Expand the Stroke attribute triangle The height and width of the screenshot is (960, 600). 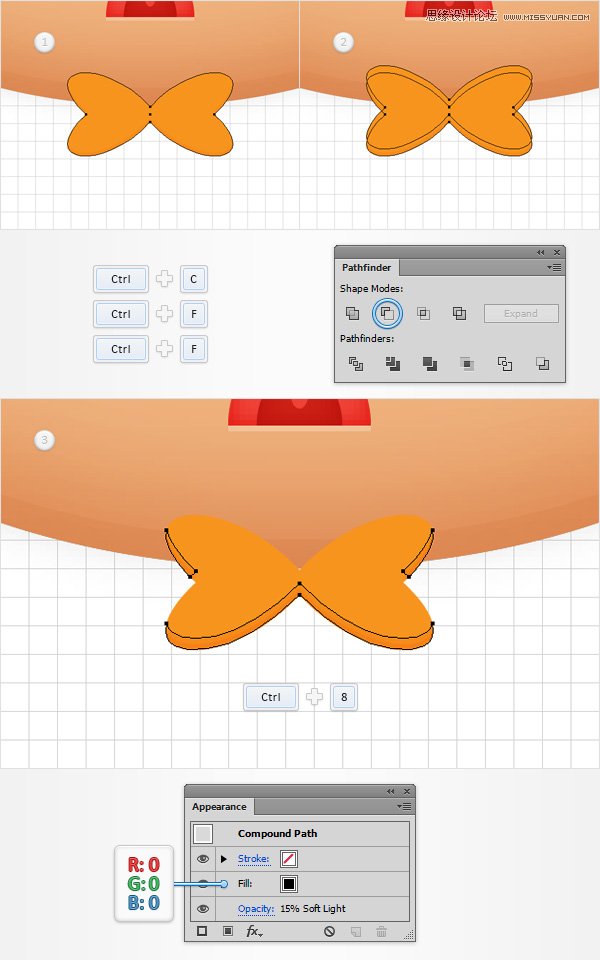[x=223, y=859]
